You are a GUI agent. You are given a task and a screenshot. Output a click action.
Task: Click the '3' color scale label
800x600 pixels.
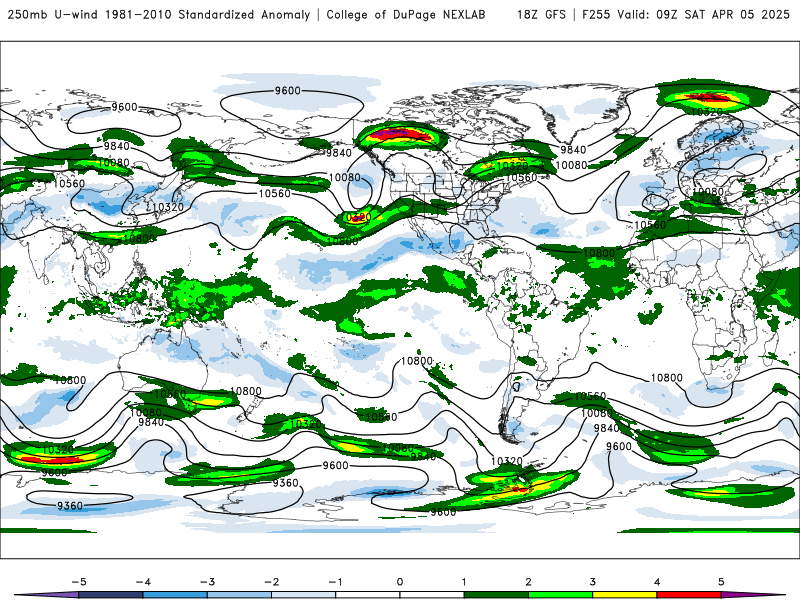pyautogui.click(x=592, y=582)
